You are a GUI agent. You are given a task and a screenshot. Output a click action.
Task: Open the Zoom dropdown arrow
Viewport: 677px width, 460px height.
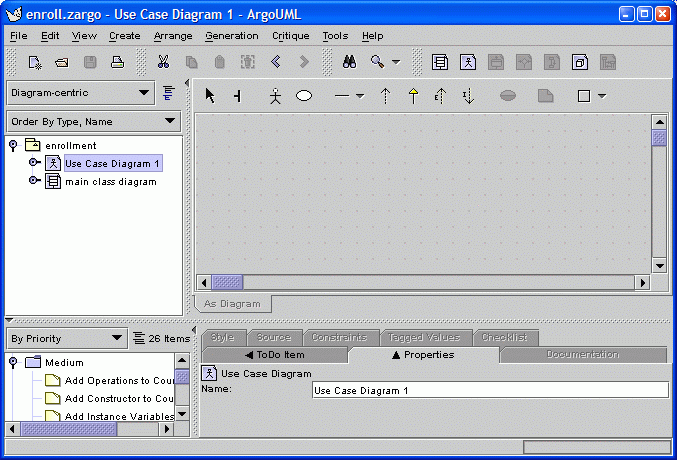click(x=396, y=62)
